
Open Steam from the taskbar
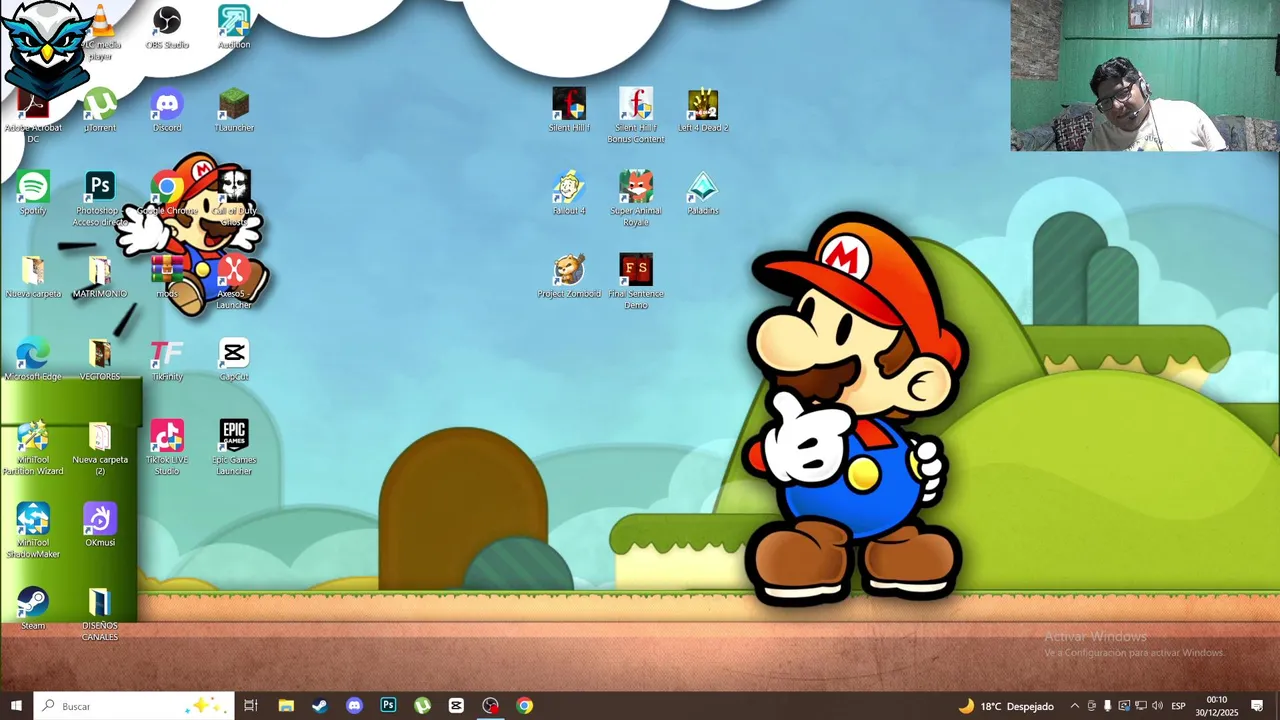320,706
